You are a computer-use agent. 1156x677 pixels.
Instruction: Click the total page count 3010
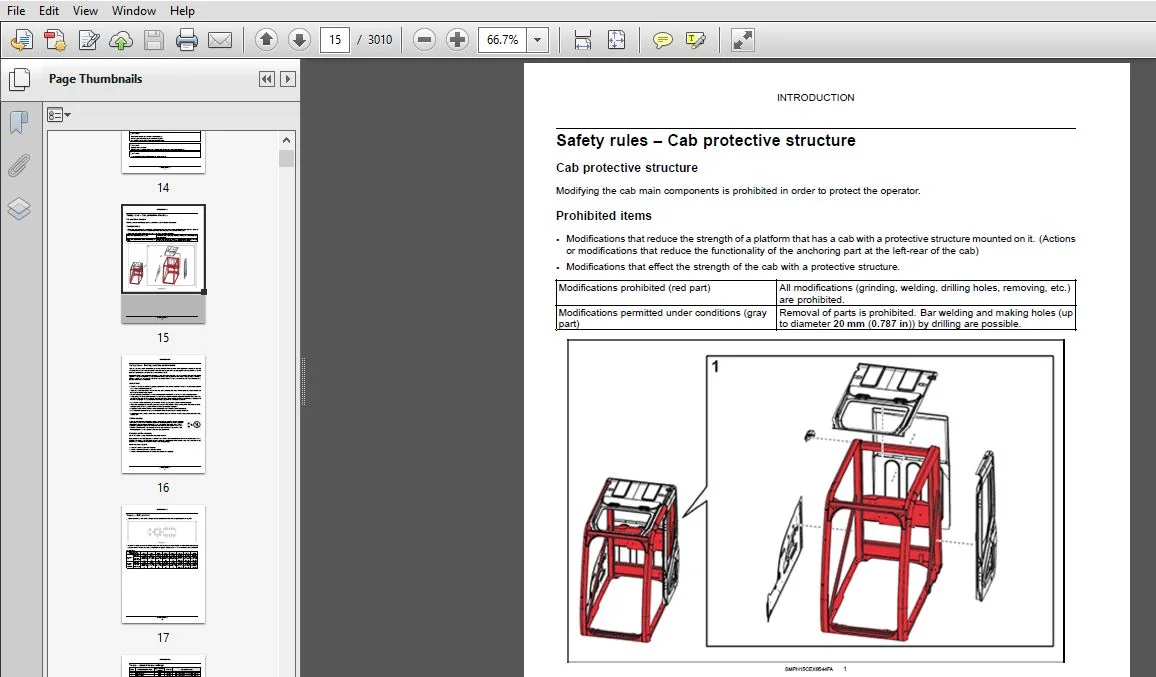pos(380,40)
